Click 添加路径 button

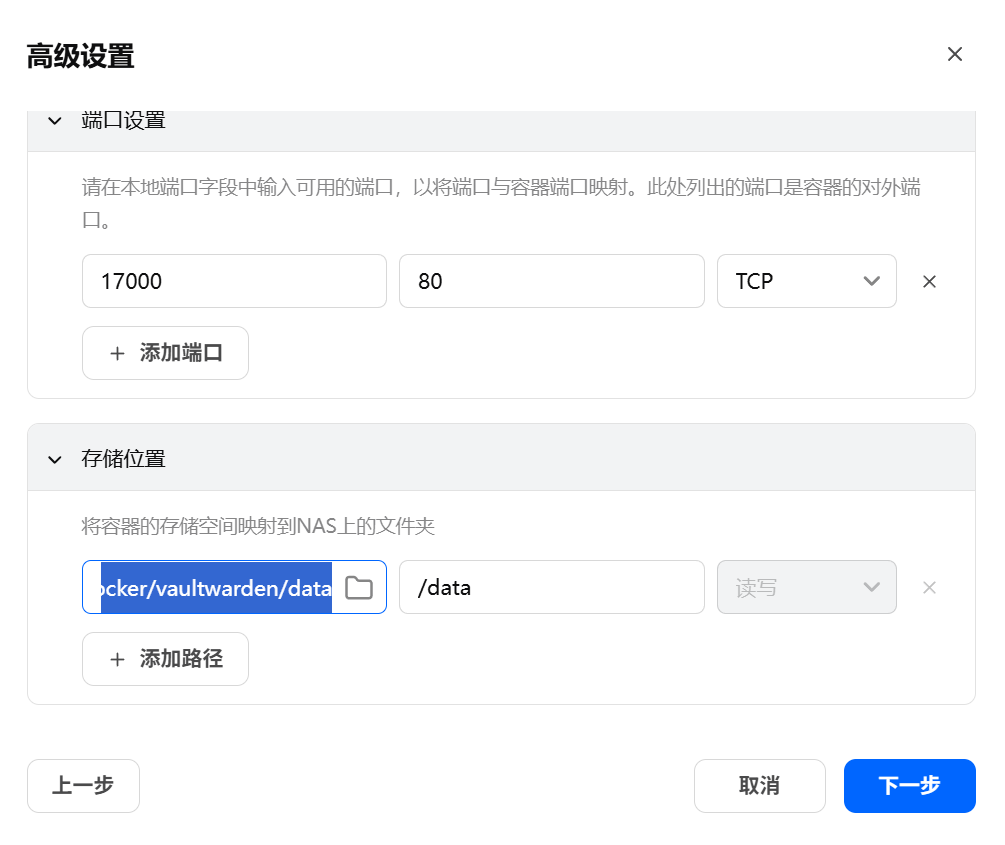point(165,658)
